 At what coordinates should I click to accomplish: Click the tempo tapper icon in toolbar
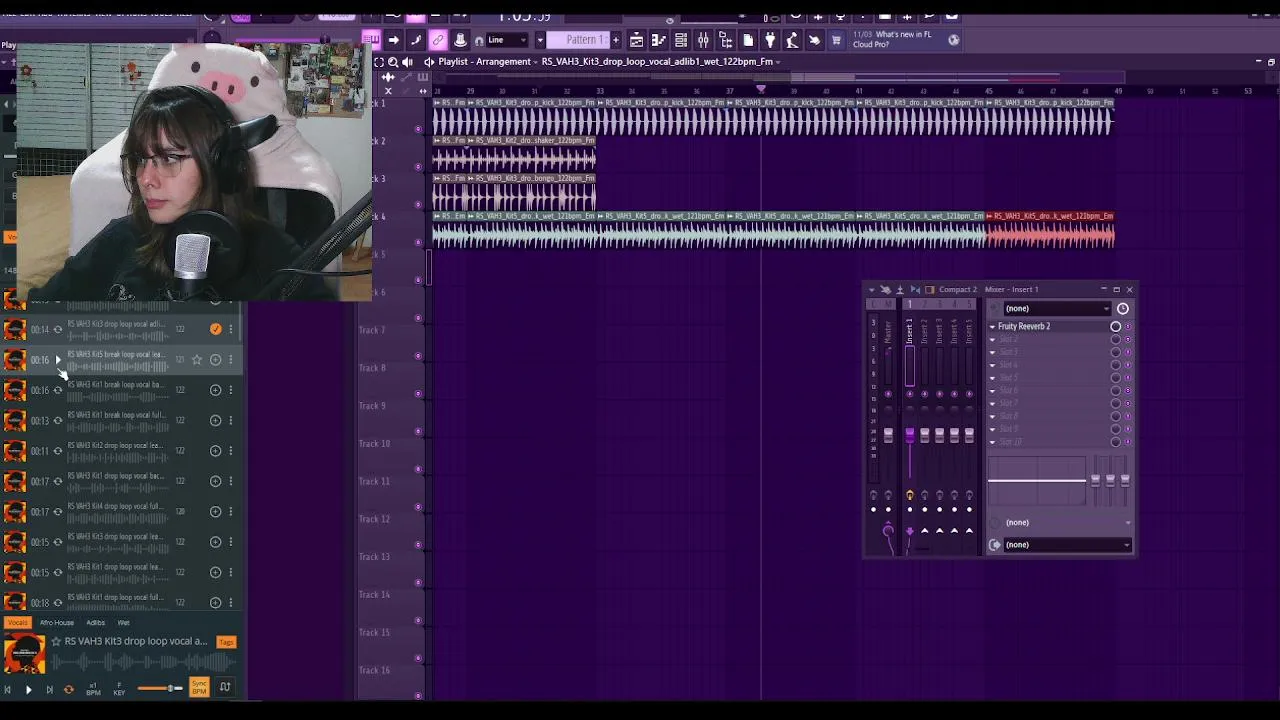pos(792,40)
